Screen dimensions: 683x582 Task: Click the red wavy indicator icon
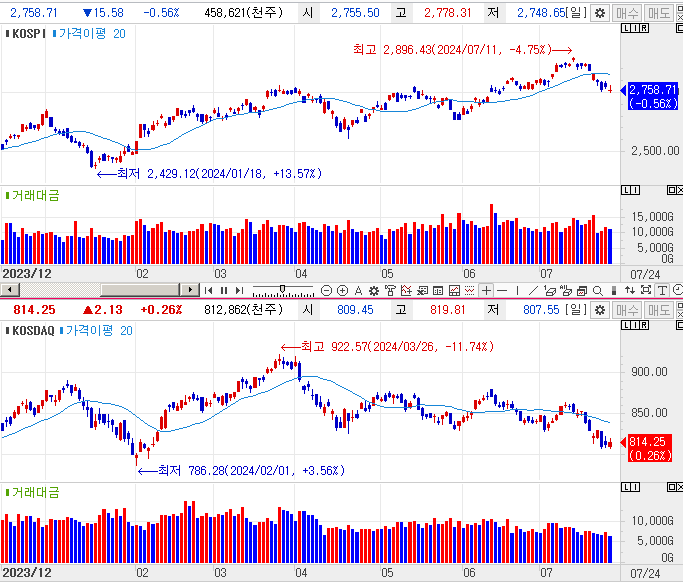pos(469,291)
